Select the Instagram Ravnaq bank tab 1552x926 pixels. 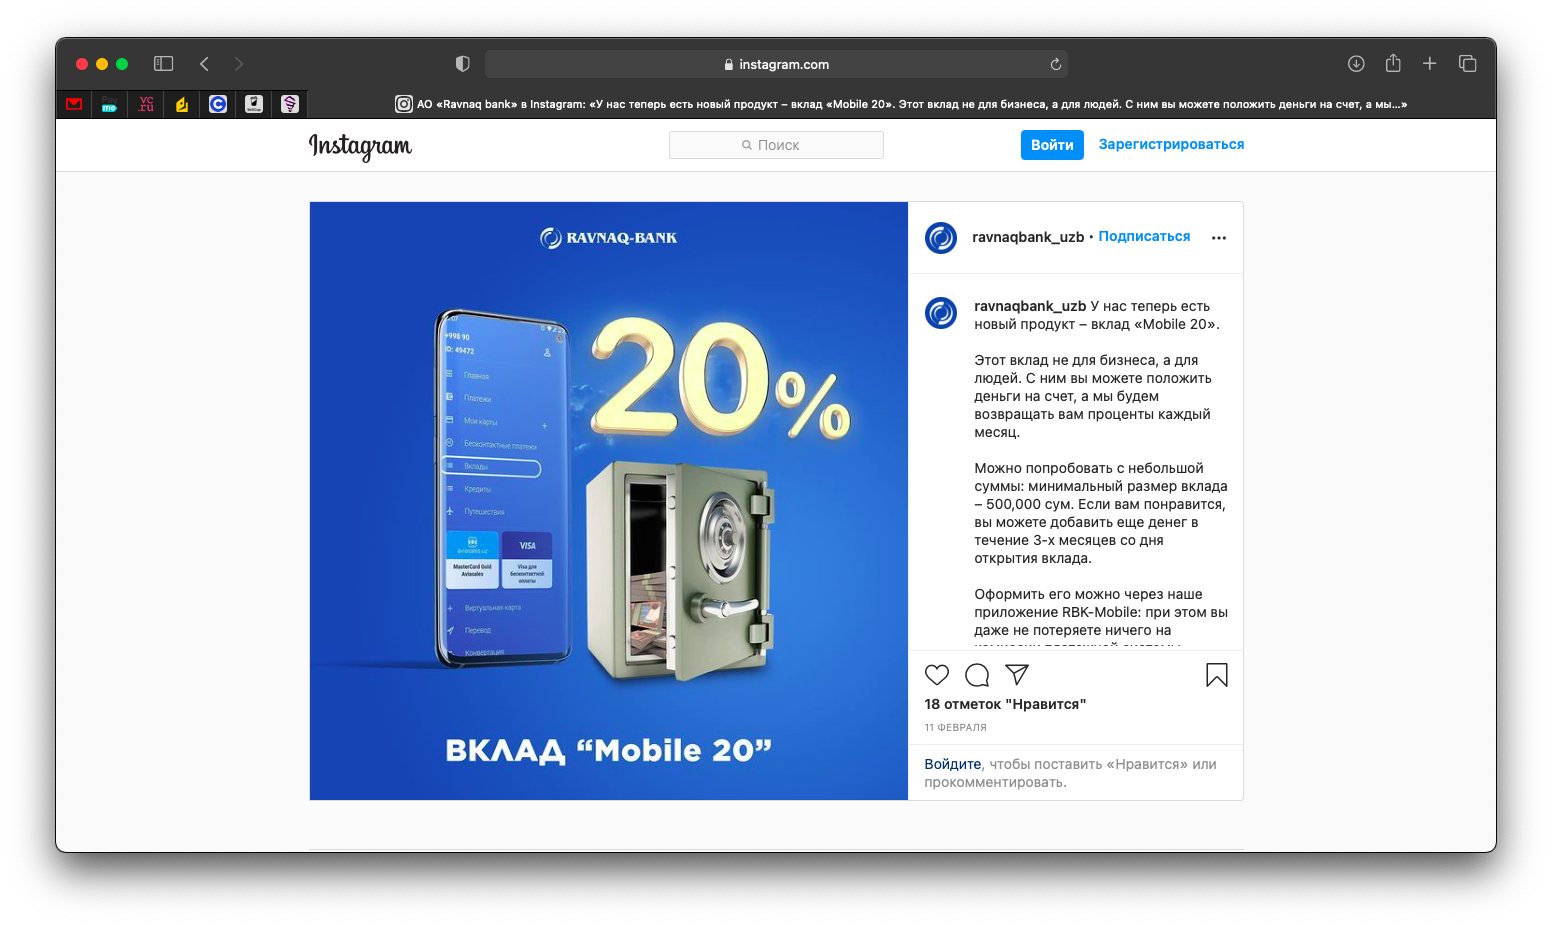tap(901, 104)
